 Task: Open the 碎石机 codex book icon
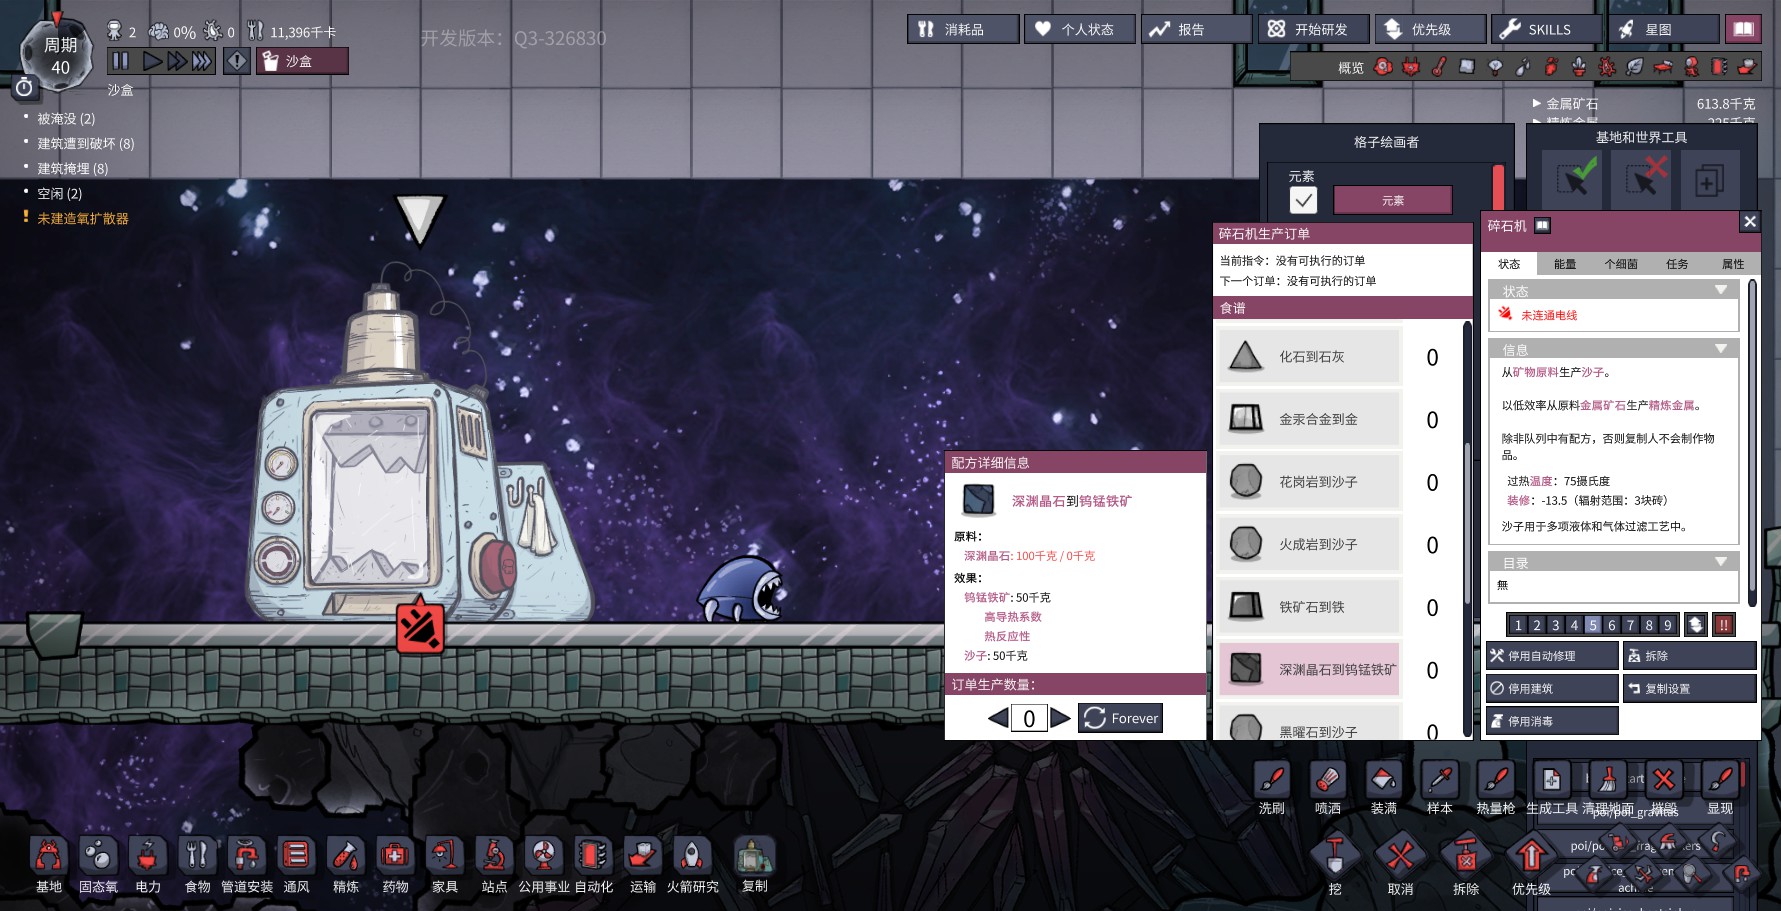pos(1542,225)
